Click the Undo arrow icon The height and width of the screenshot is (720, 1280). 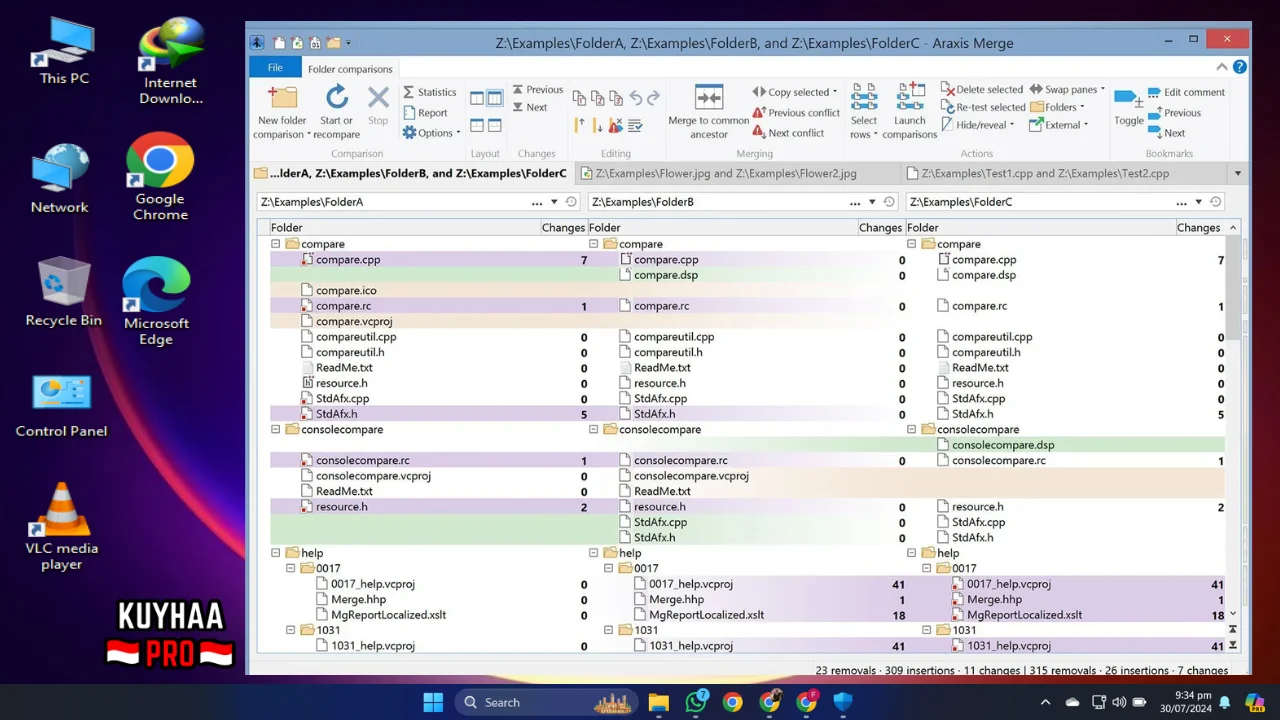pyautogui.click(x=636, y=98)
